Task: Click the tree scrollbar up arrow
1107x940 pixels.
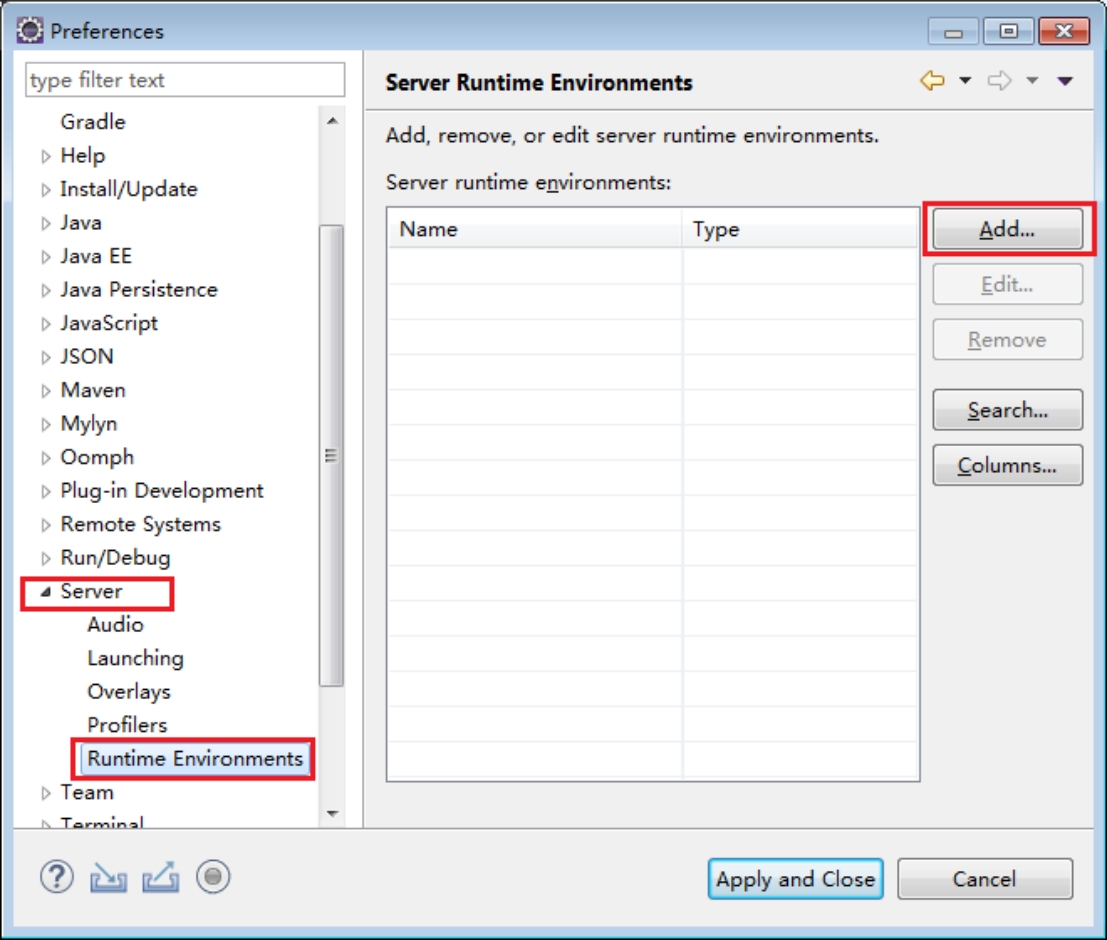Action: [x=332, y=121]
